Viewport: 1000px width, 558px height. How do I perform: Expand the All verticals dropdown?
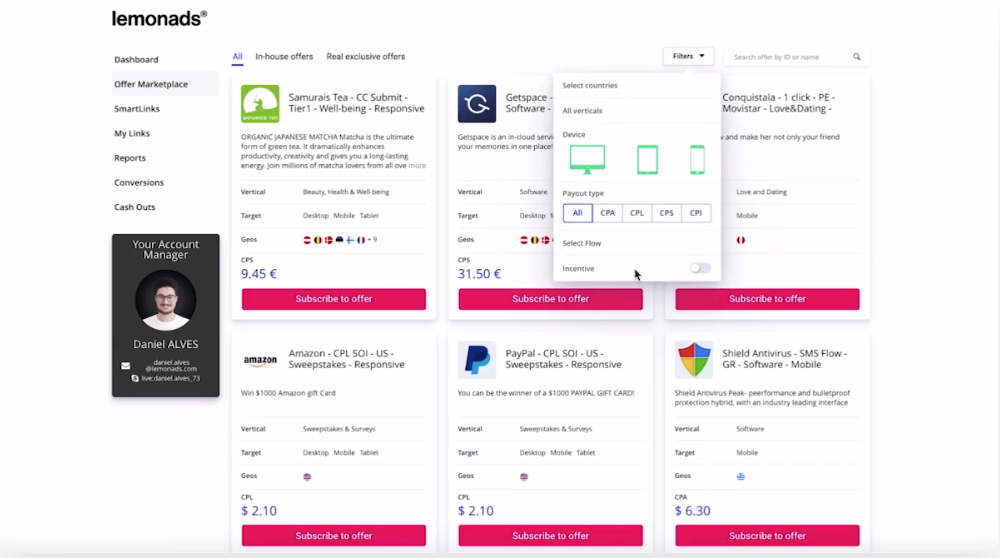coord(636,111)
